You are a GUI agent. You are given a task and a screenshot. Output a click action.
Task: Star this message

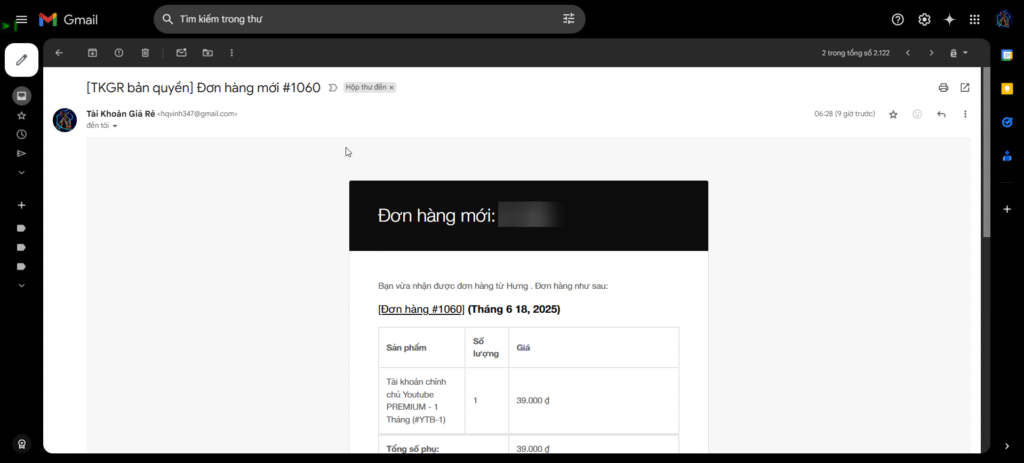coord(893,114)
